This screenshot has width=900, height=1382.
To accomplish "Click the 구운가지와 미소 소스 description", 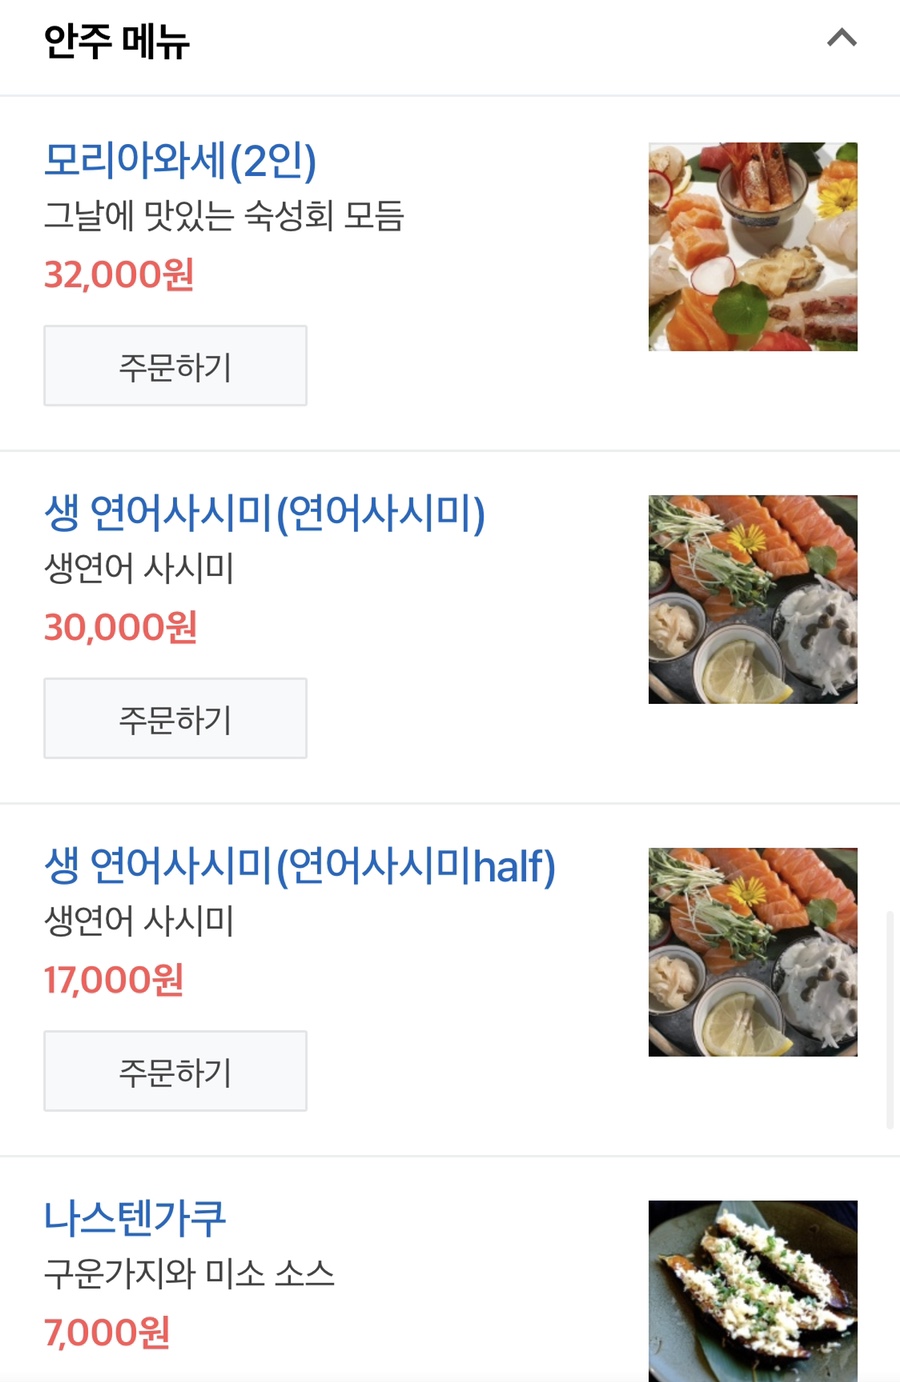I will tap(189, 1274).
